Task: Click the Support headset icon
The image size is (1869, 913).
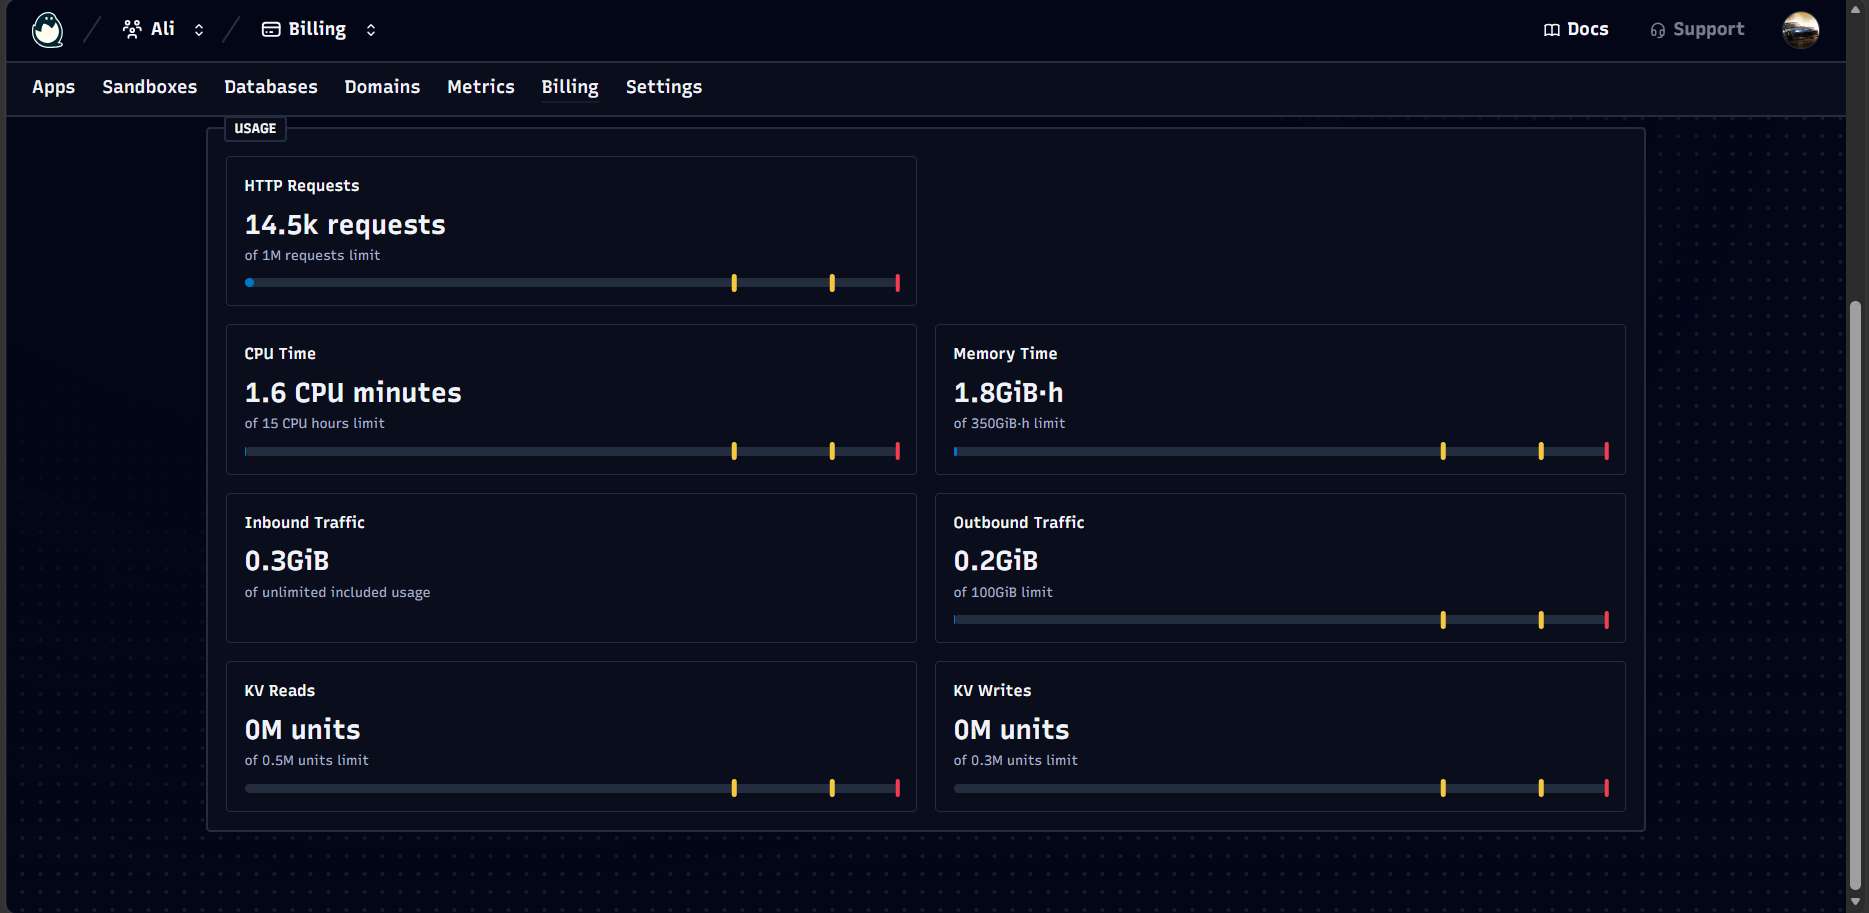Action: pyautogui.click(x=1658, y=30)
